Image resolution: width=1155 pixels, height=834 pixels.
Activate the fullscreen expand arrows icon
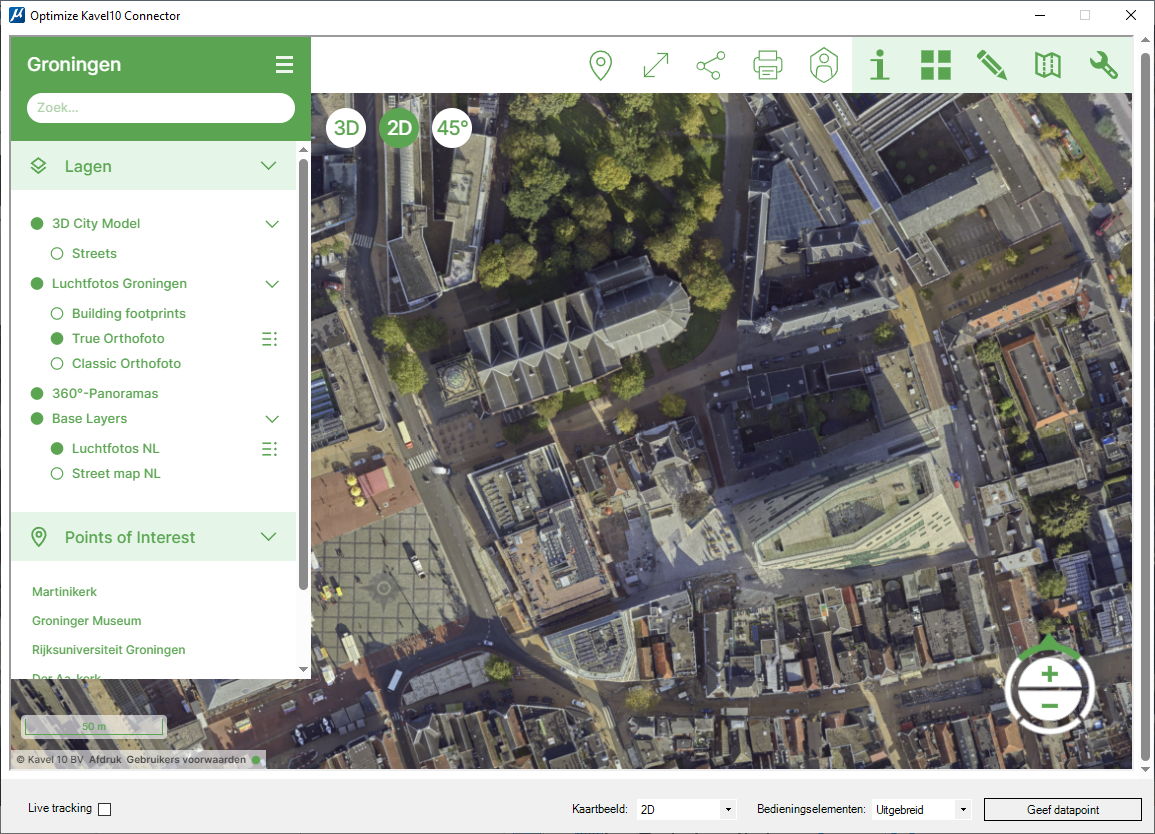click(656, 65)
